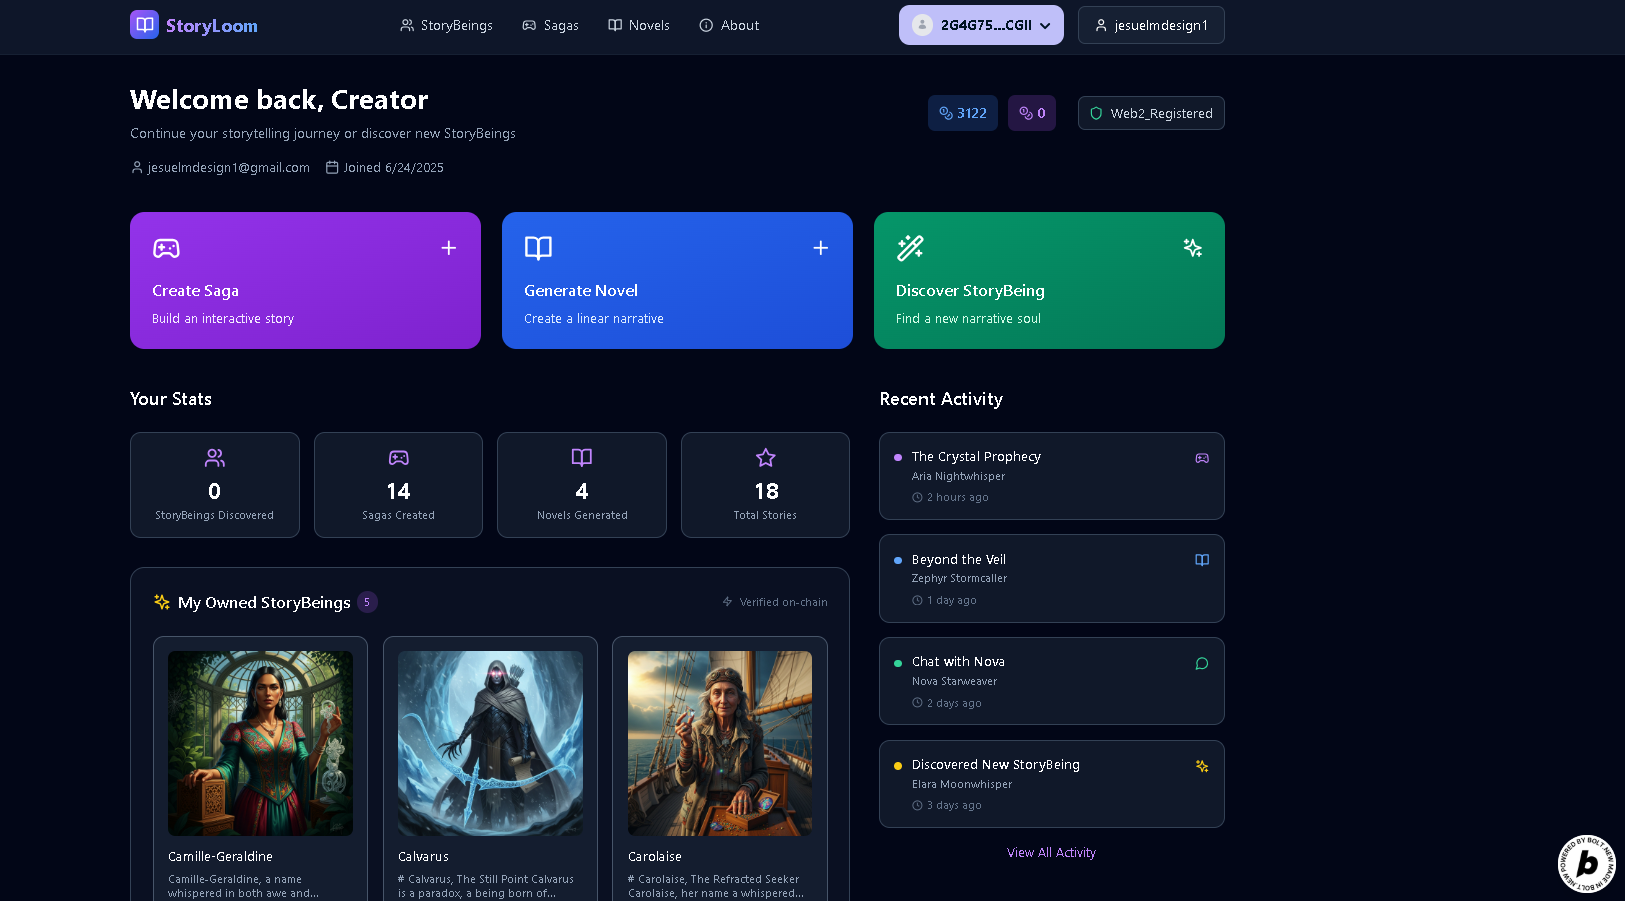This screenshot has height=901, width=1625.
Task: Open the Camille-Geraldine portrait thumbnail
Action: pyautogui.click(x=260, y=743)
